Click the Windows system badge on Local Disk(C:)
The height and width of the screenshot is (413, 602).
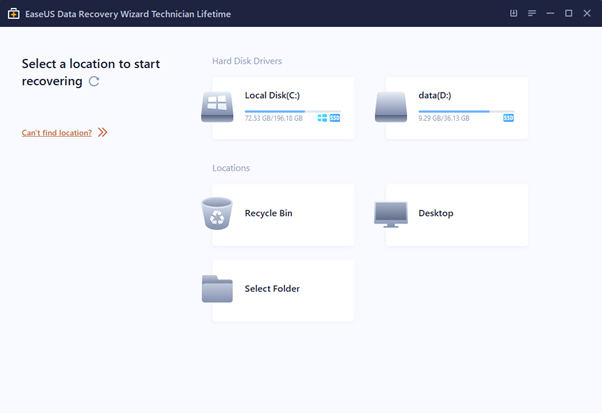tap(322, 118)
